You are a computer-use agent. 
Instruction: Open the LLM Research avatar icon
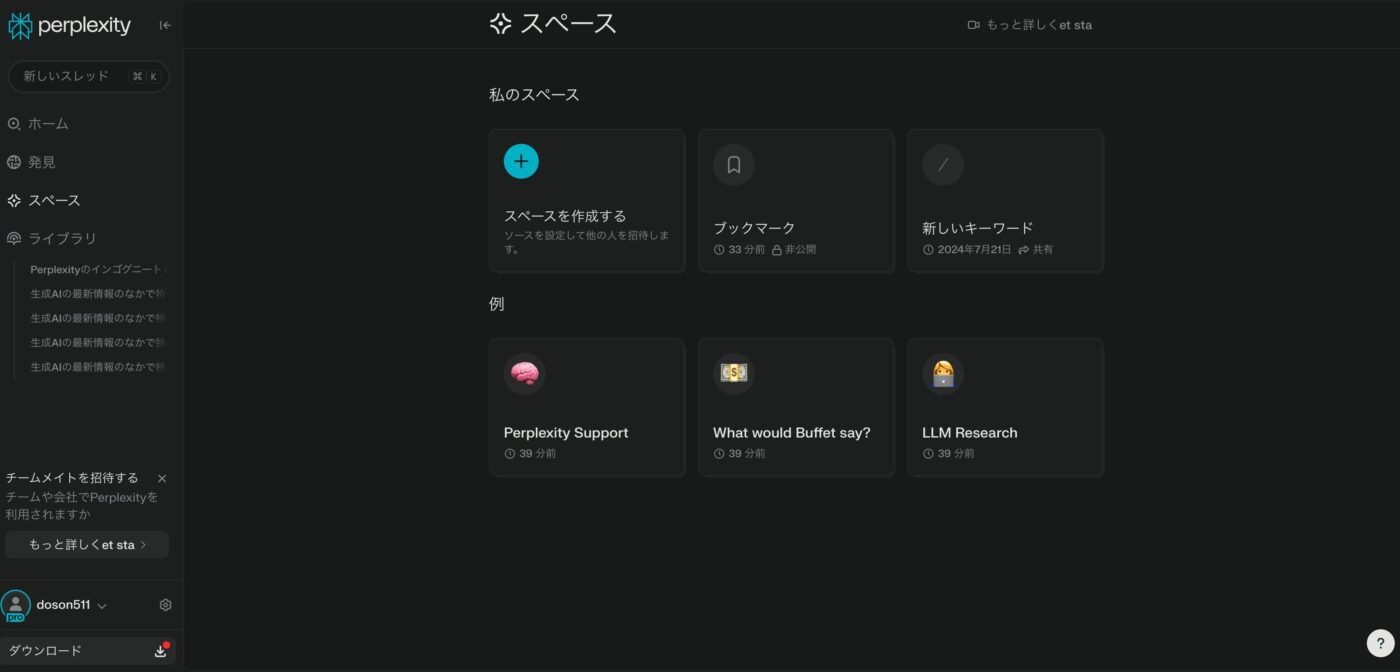942,374
